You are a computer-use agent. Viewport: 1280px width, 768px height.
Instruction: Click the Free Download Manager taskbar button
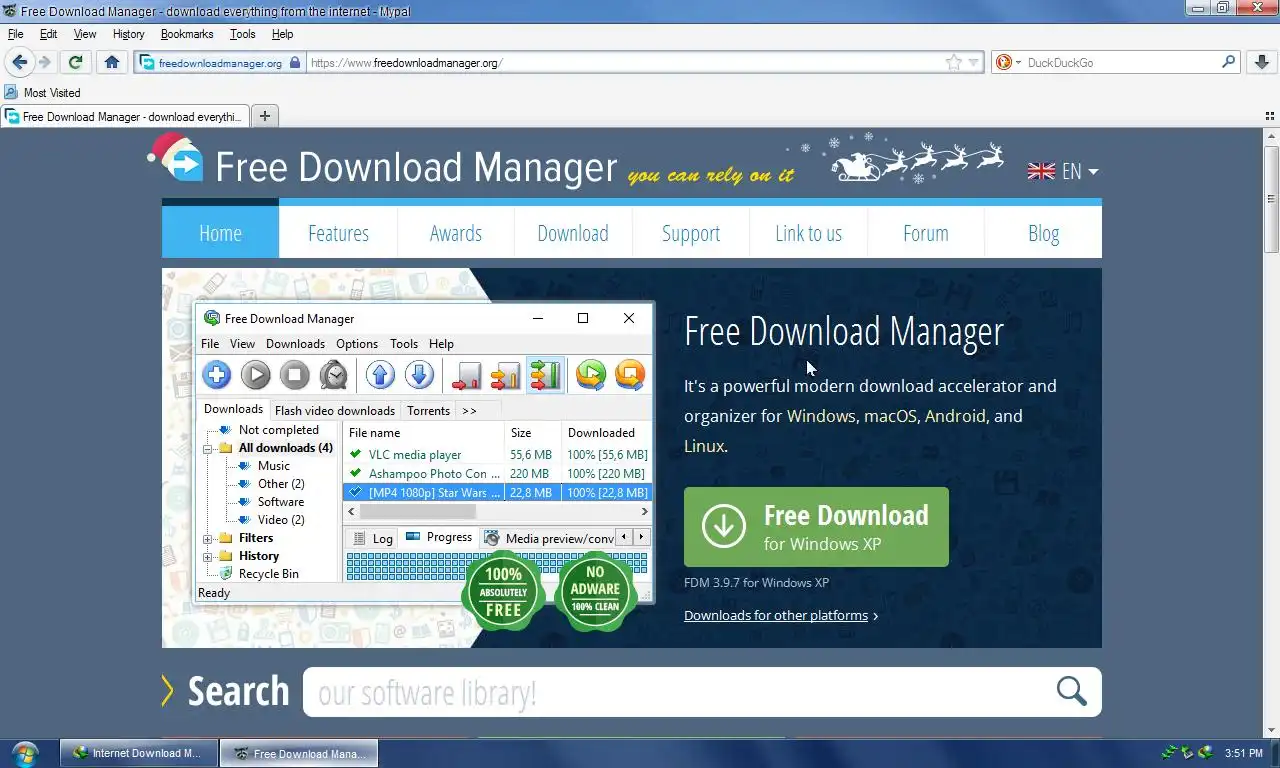click(x=299, y=753)
